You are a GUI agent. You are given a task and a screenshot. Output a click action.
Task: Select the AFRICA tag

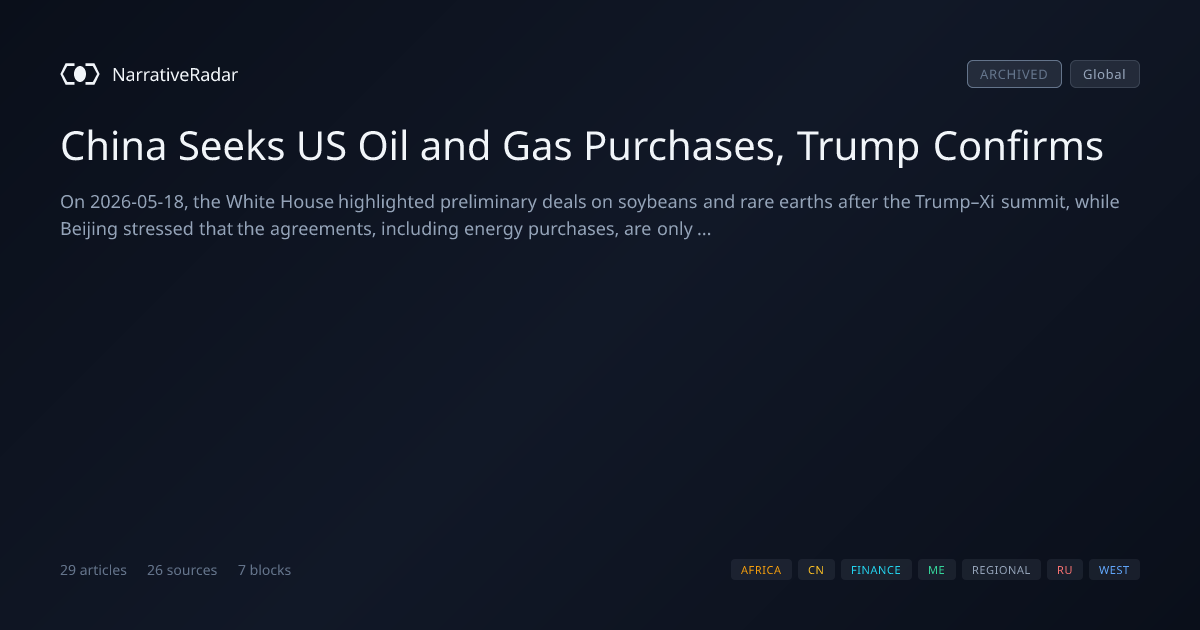(761, 570)
